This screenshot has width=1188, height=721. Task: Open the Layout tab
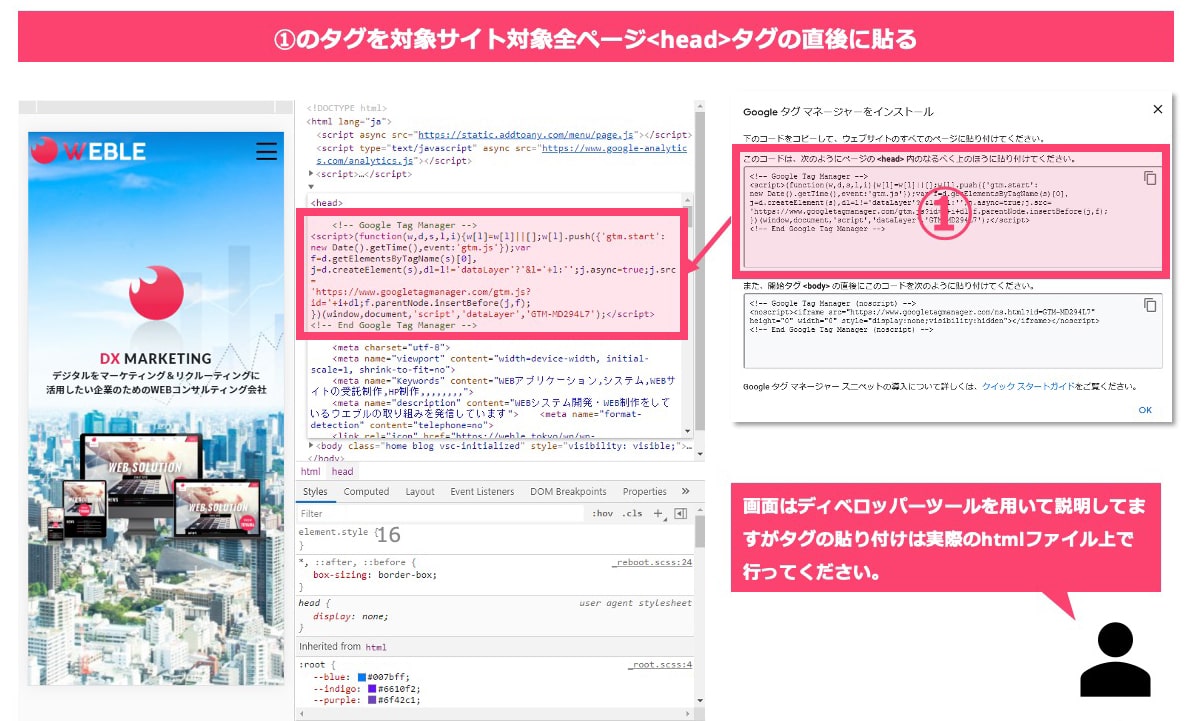[x=420, y=492]
